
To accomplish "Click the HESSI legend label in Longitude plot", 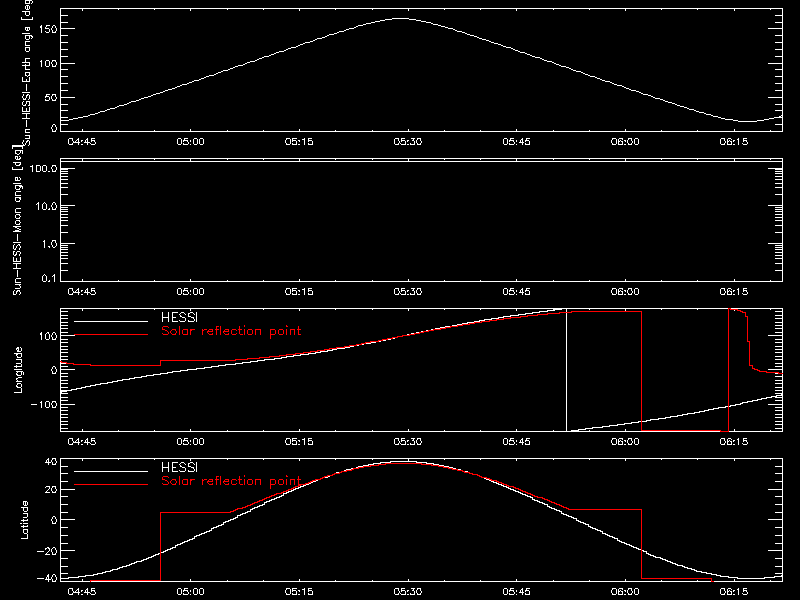I will [179, 317].
